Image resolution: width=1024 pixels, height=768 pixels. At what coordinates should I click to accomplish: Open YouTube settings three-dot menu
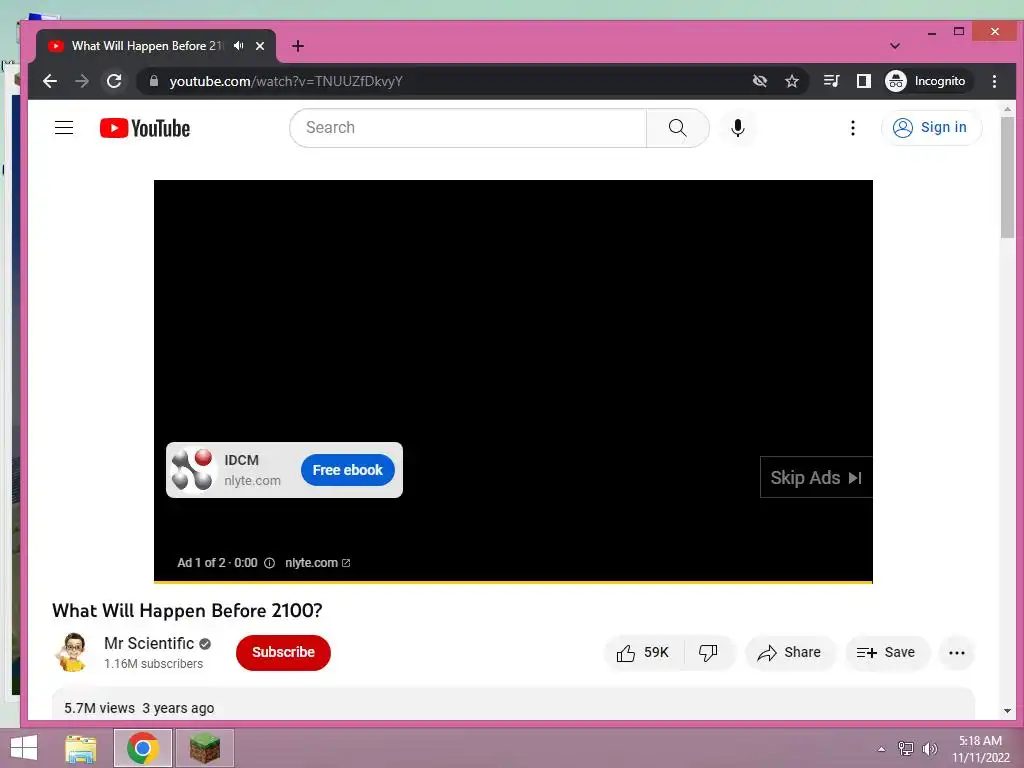852,128
